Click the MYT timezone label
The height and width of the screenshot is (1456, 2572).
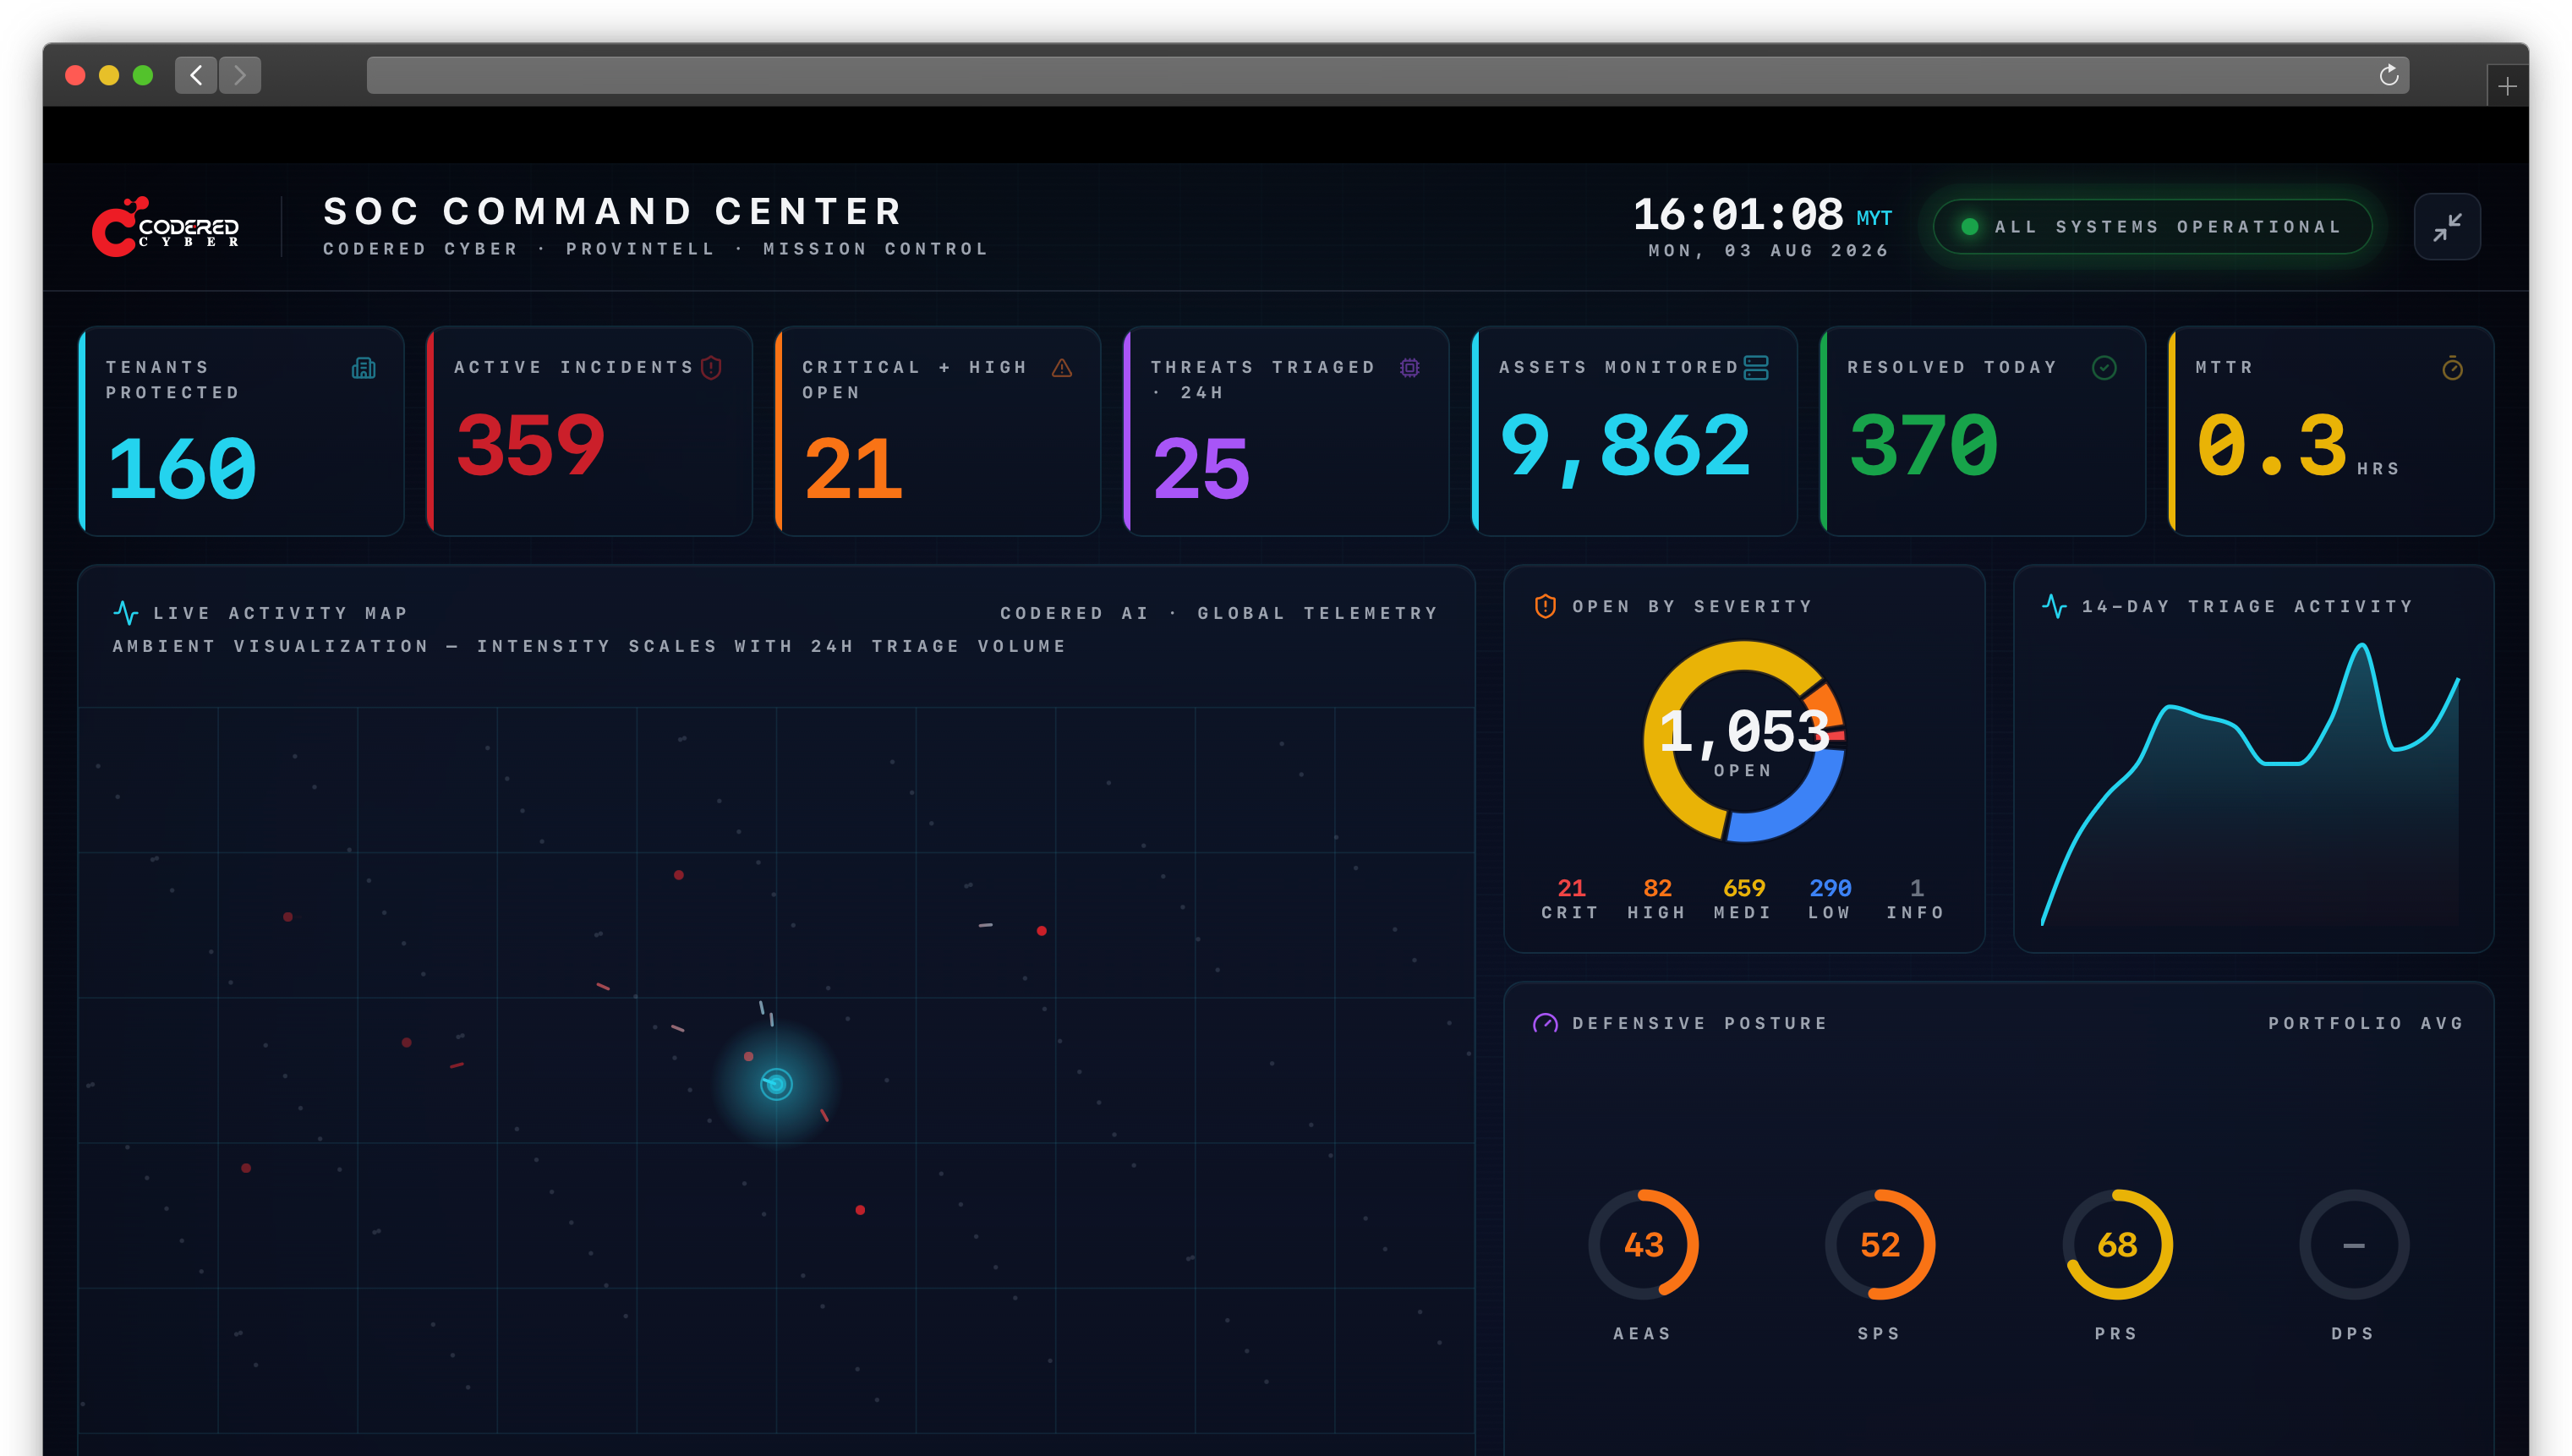1874,218
